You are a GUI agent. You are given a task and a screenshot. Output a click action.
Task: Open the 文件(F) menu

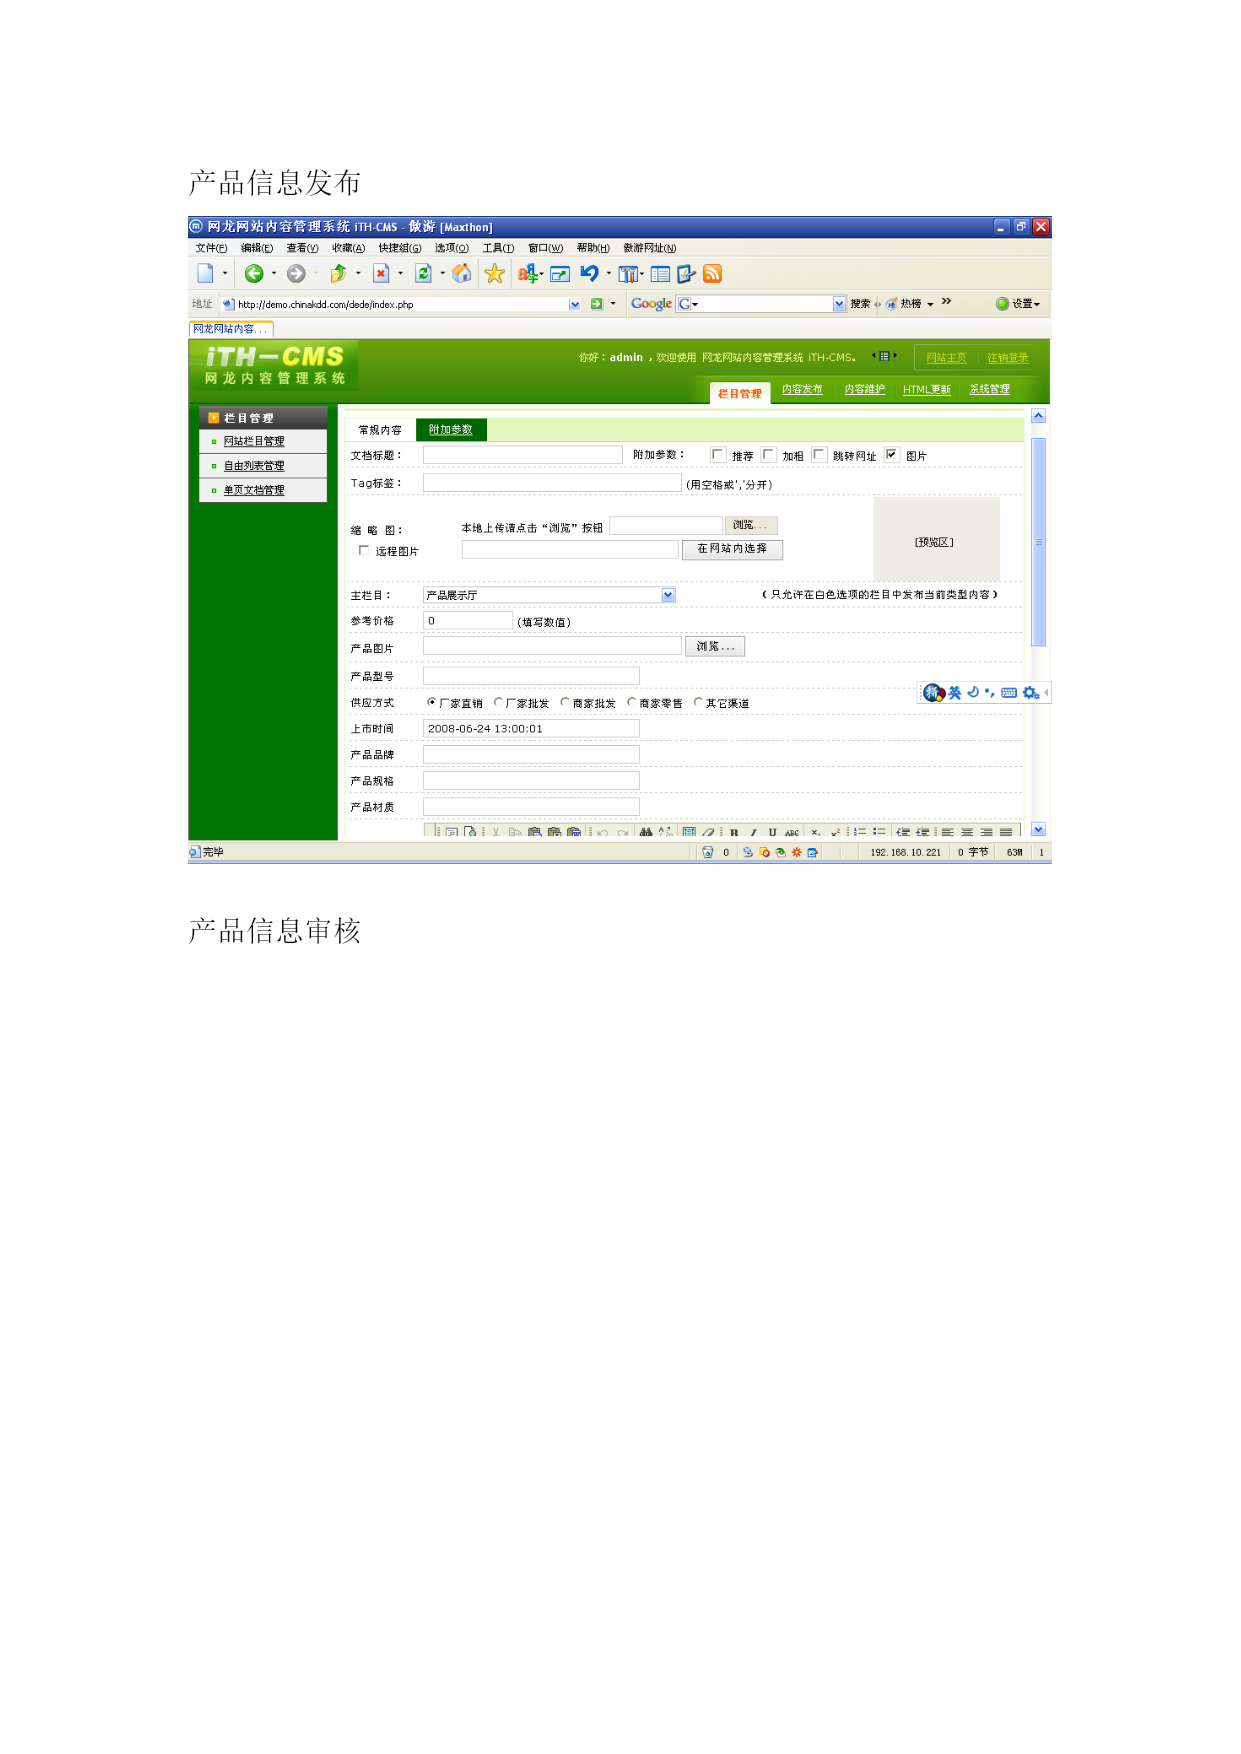click(x=211, y=248)
